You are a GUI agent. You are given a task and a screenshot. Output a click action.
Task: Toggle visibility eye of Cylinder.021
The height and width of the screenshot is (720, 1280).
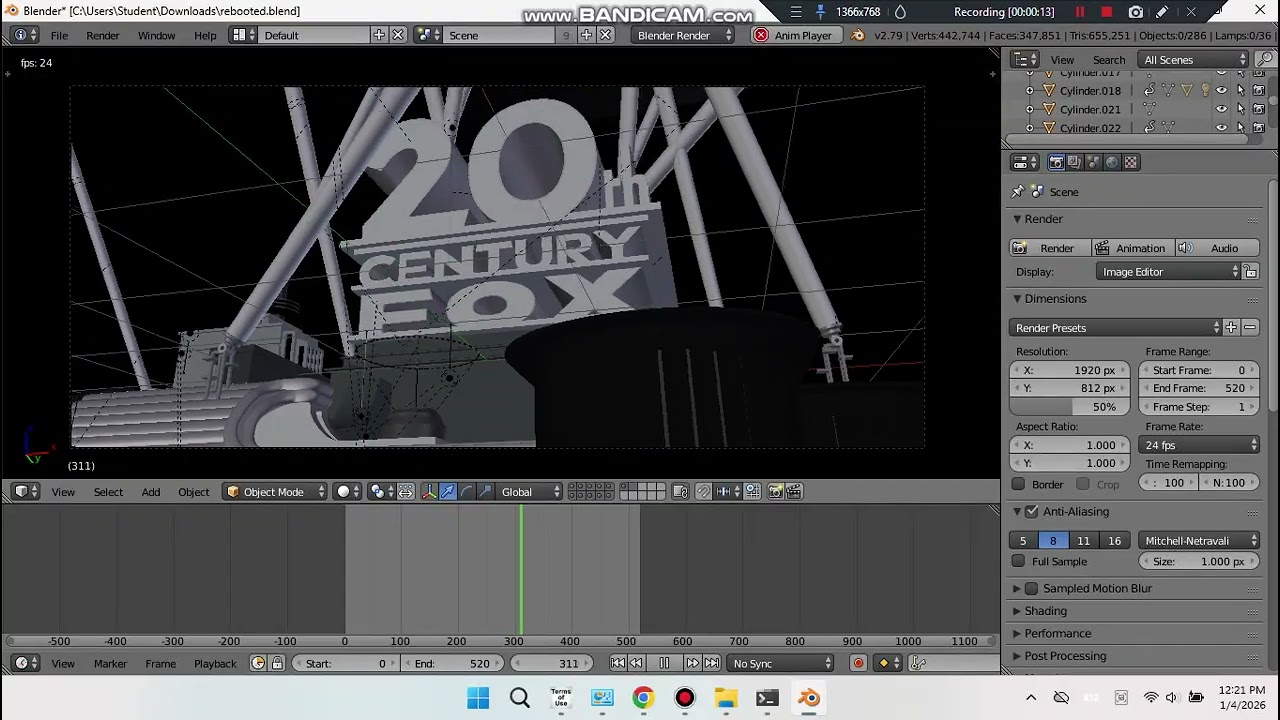(x=1221, y=109)
